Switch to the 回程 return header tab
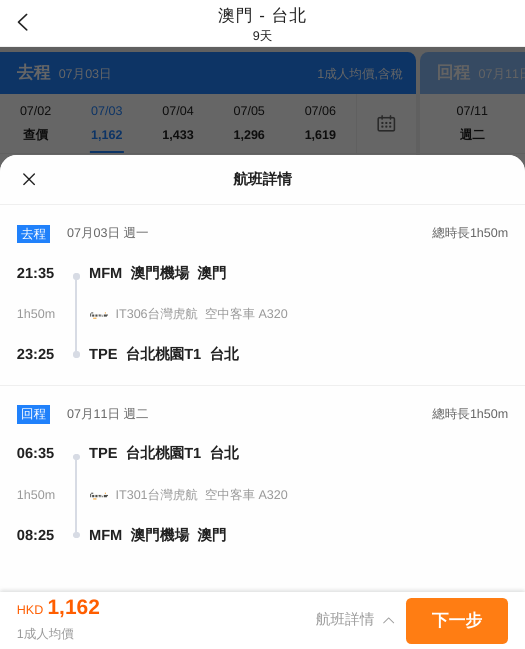Viewport: 525px width, 649px height. click(473, 73)
